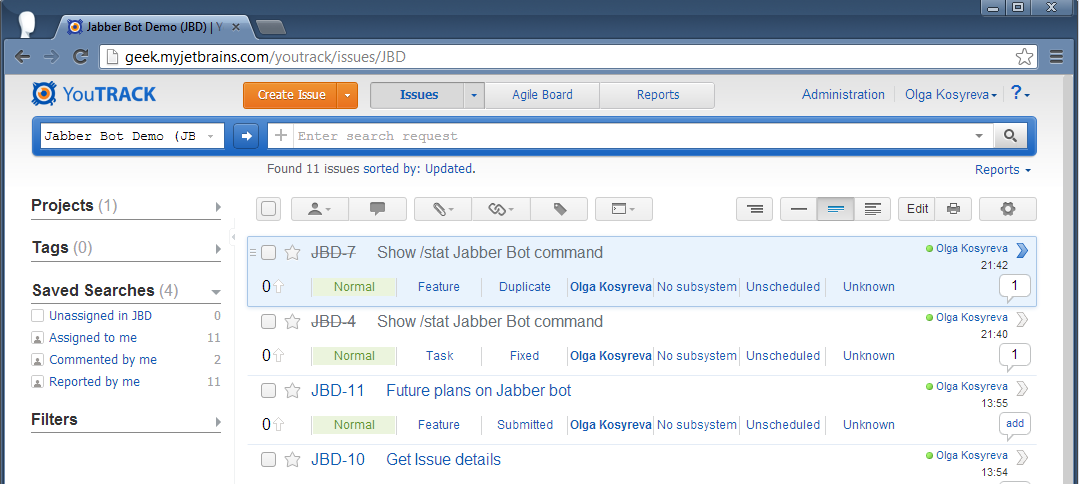The width and height of the screenshot is (1079, 484).
Task: Open Assigned to me saved search
Action: [93, 338]
